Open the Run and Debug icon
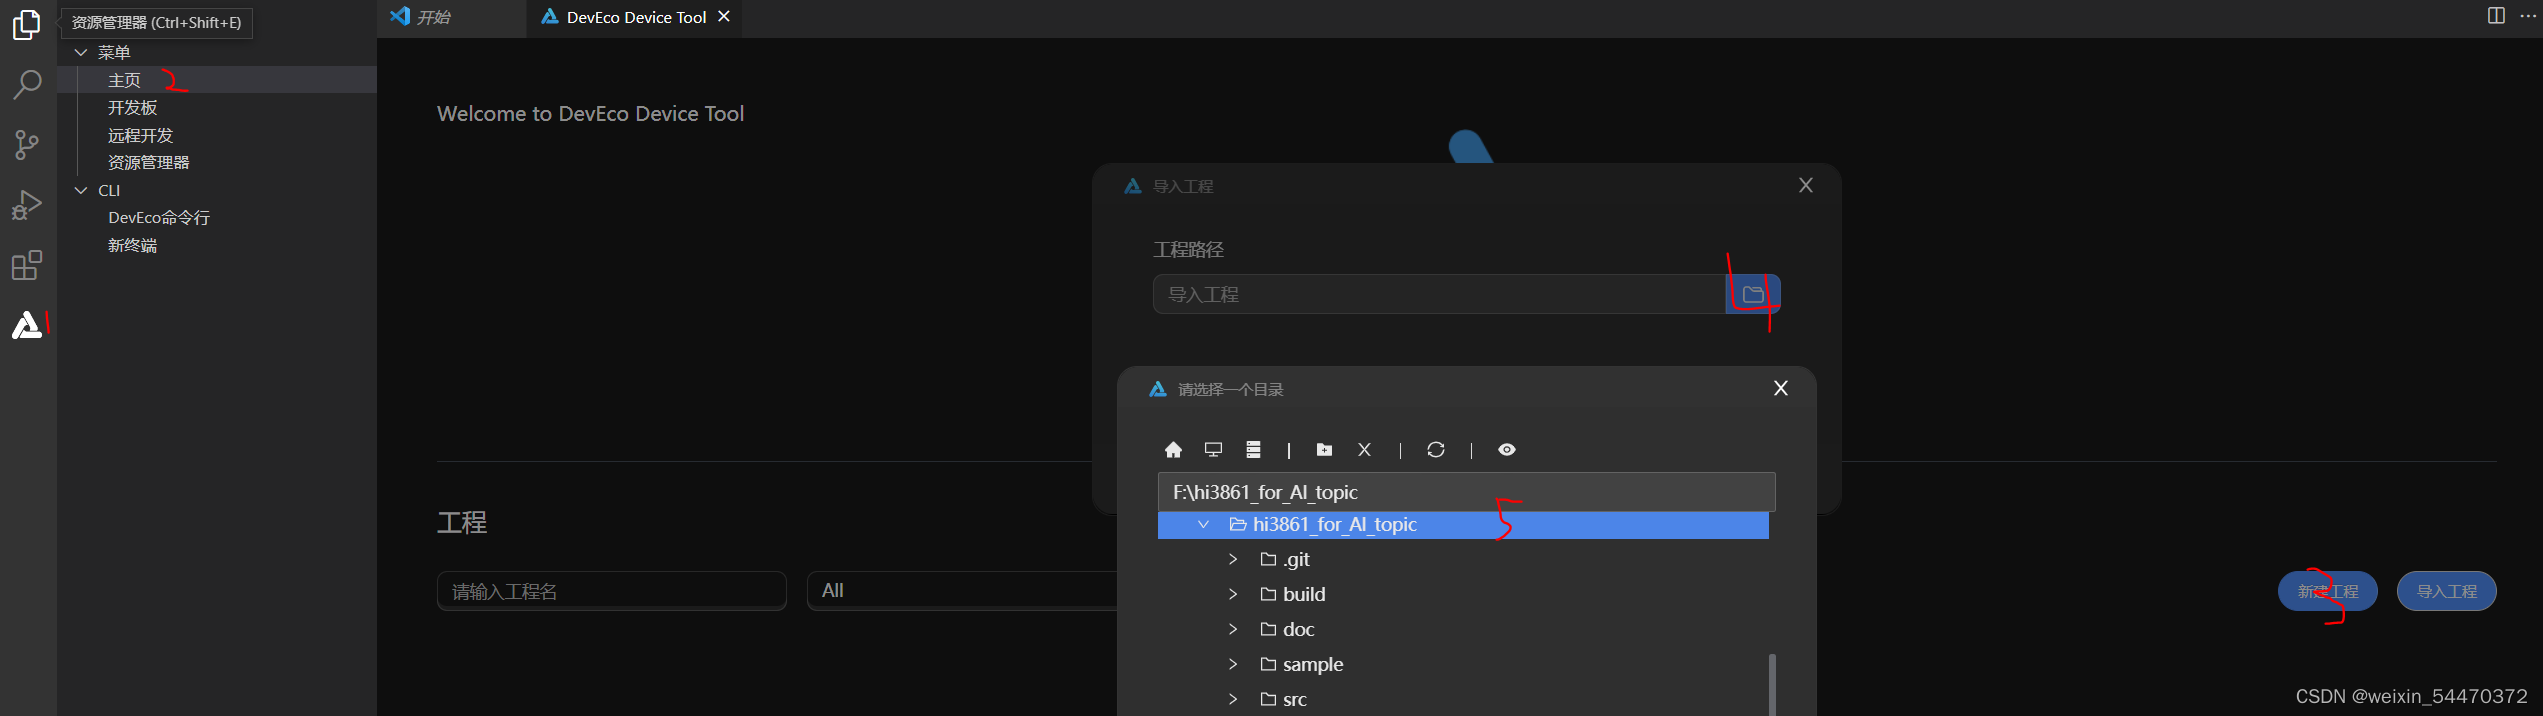Image resolution: width=2543 pixels, height=716 pixels. coord(27,205)
